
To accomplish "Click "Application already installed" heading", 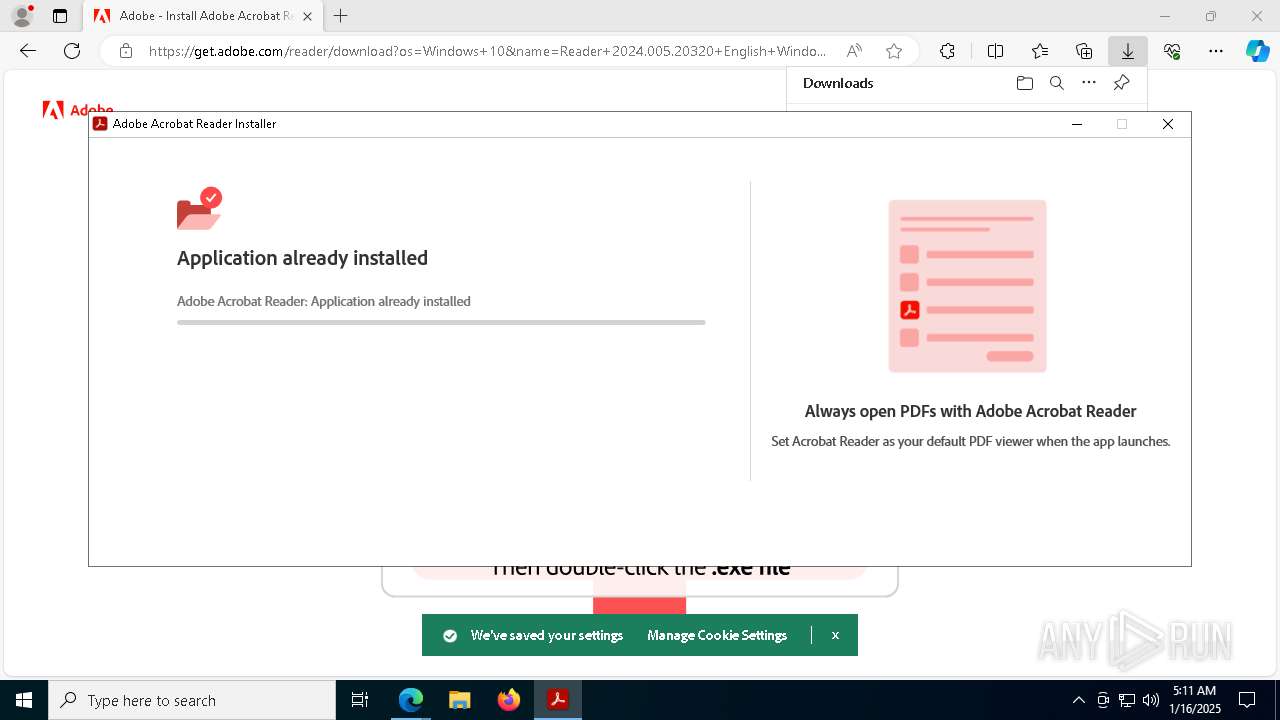I will point(302,258).
